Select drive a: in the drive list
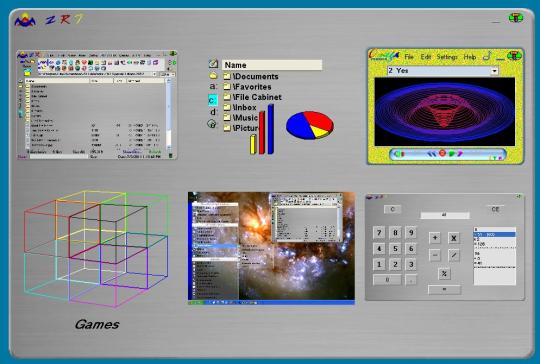 (214, 86)
